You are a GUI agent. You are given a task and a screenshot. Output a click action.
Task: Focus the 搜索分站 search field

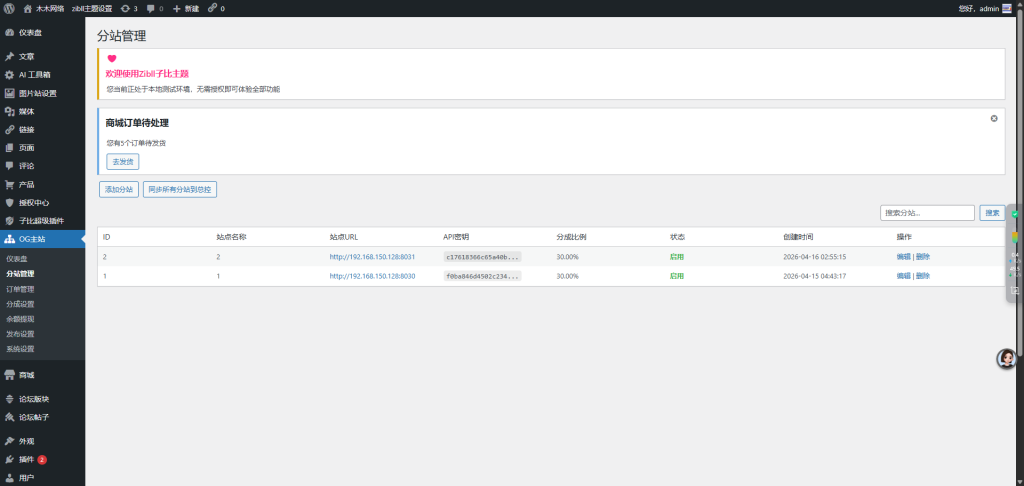click(927, 213)
